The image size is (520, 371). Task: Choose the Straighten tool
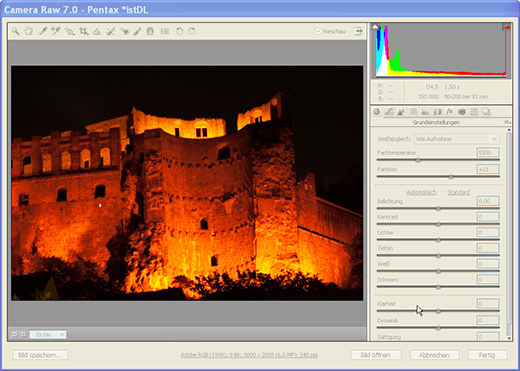point(97,31)
